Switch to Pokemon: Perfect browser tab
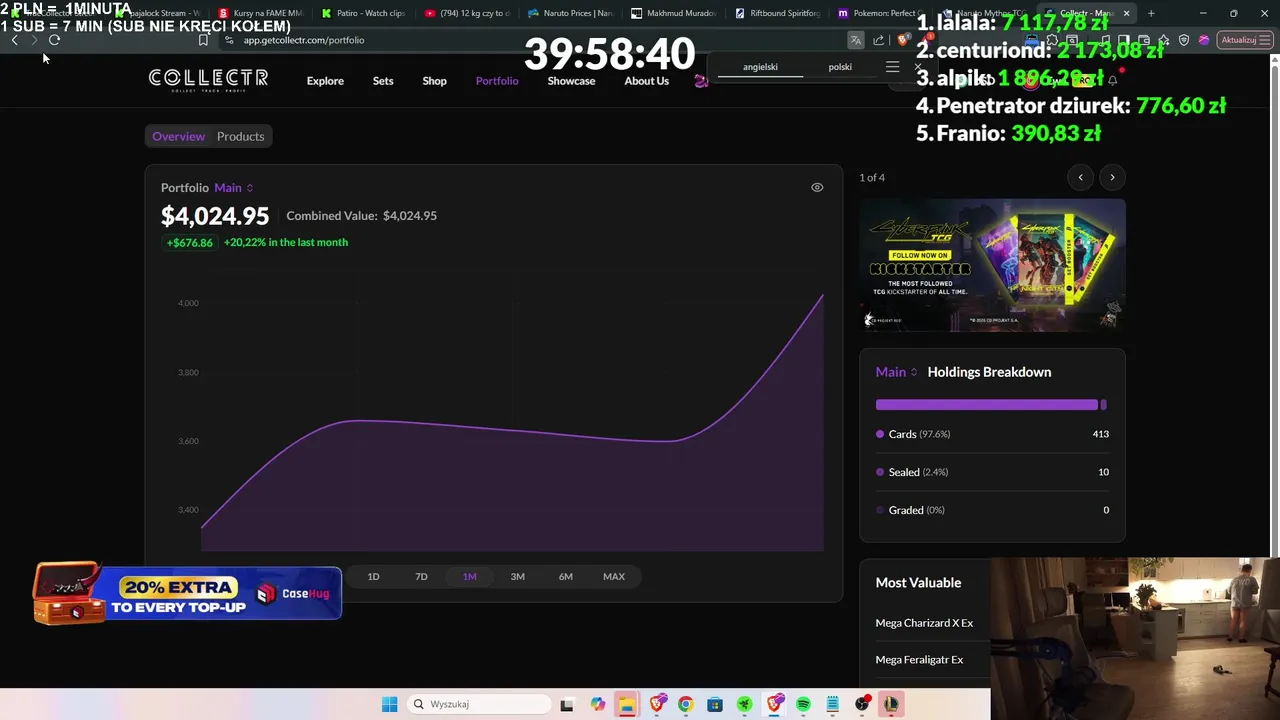1280x720 pixels. tap(881, 13)
